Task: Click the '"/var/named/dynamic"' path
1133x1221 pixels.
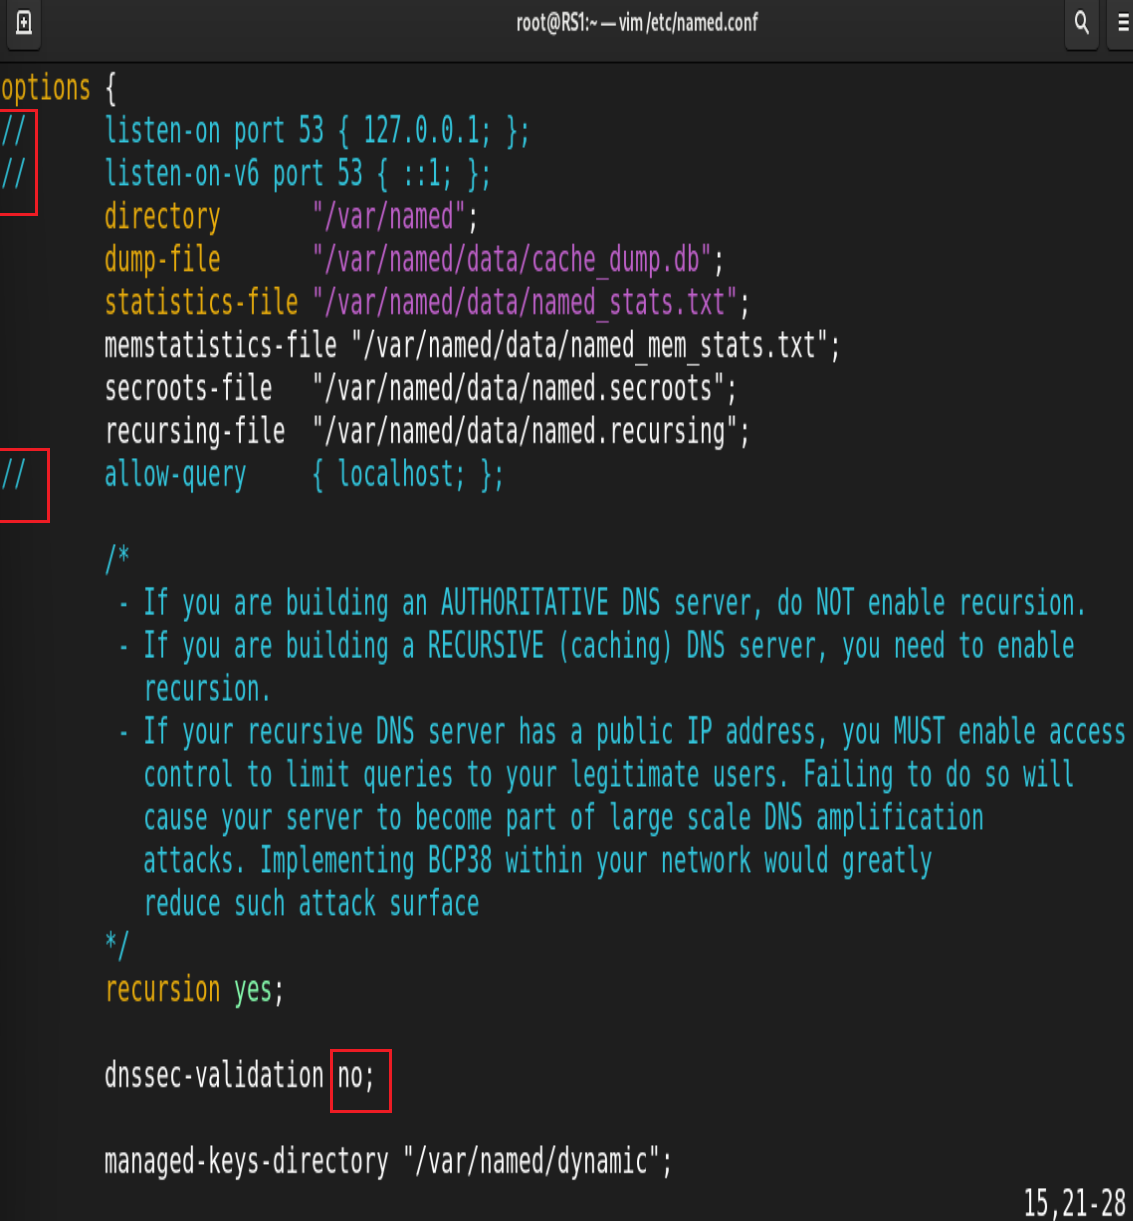Action: 531,1162
